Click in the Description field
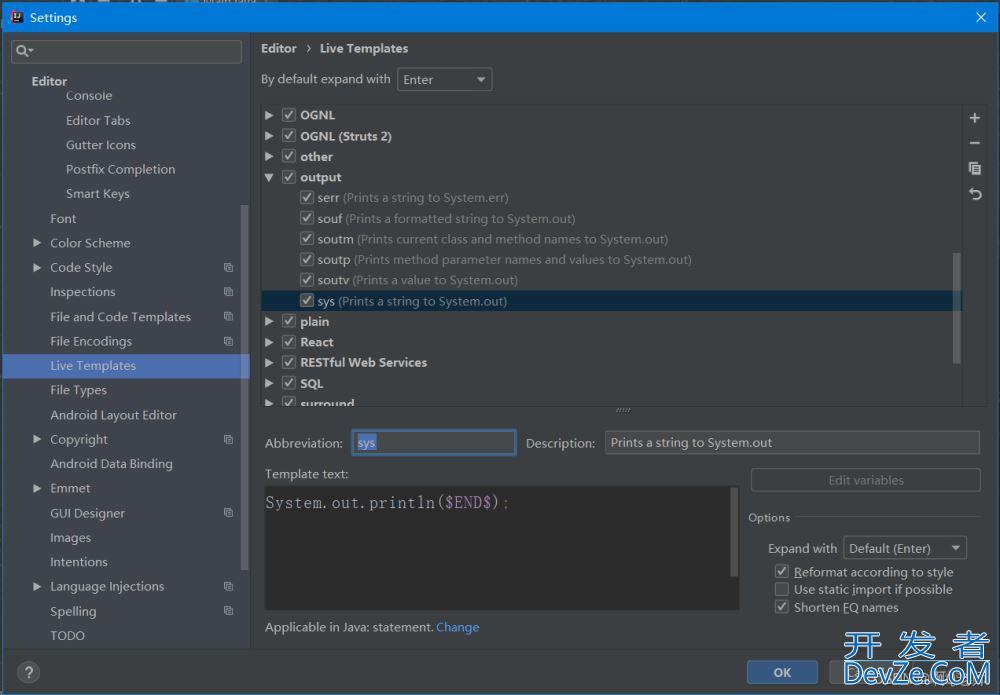 point(792,443)
